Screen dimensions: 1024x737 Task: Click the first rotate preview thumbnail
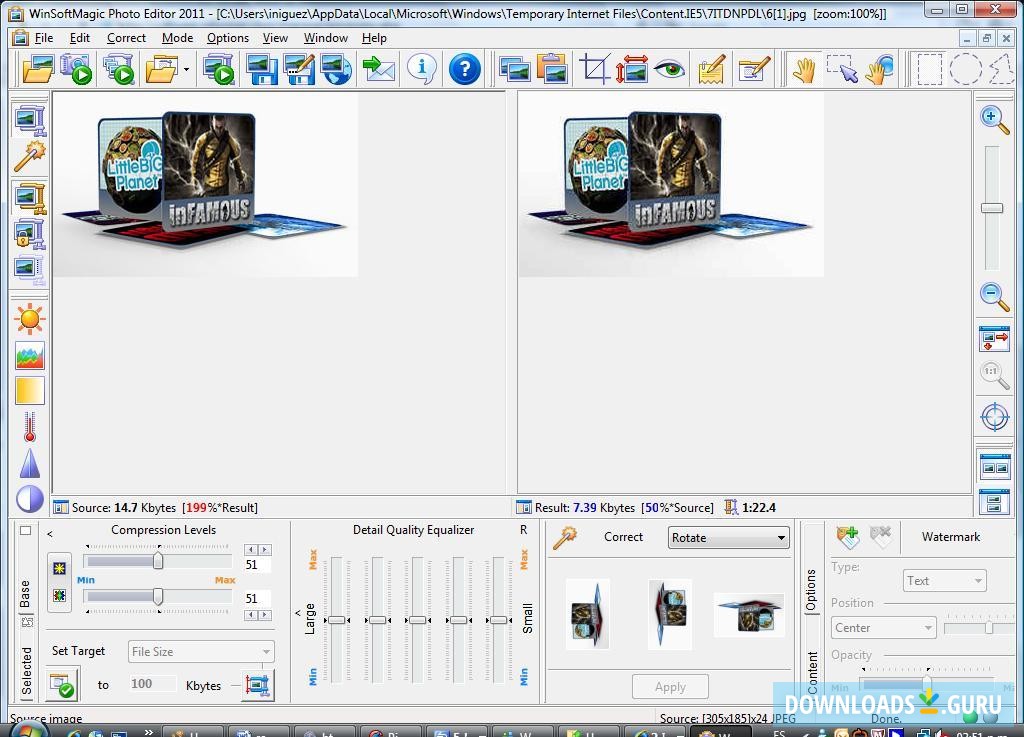point(587,614)
